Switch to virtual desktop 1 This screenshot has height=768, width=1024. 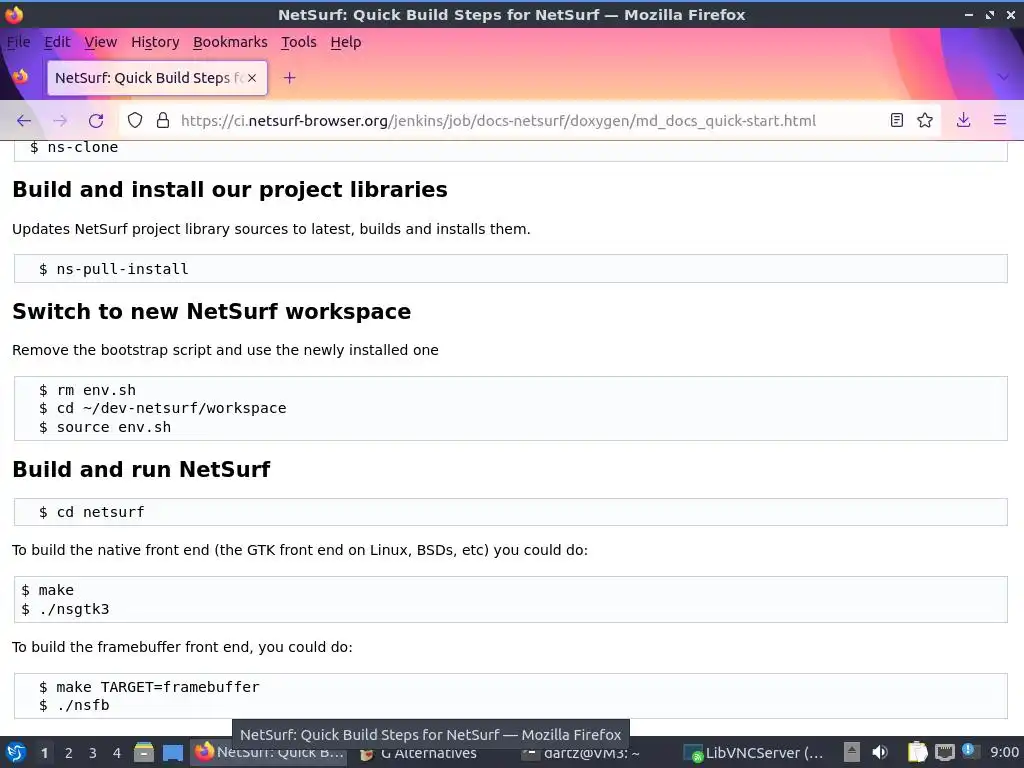tap(44, 753)
